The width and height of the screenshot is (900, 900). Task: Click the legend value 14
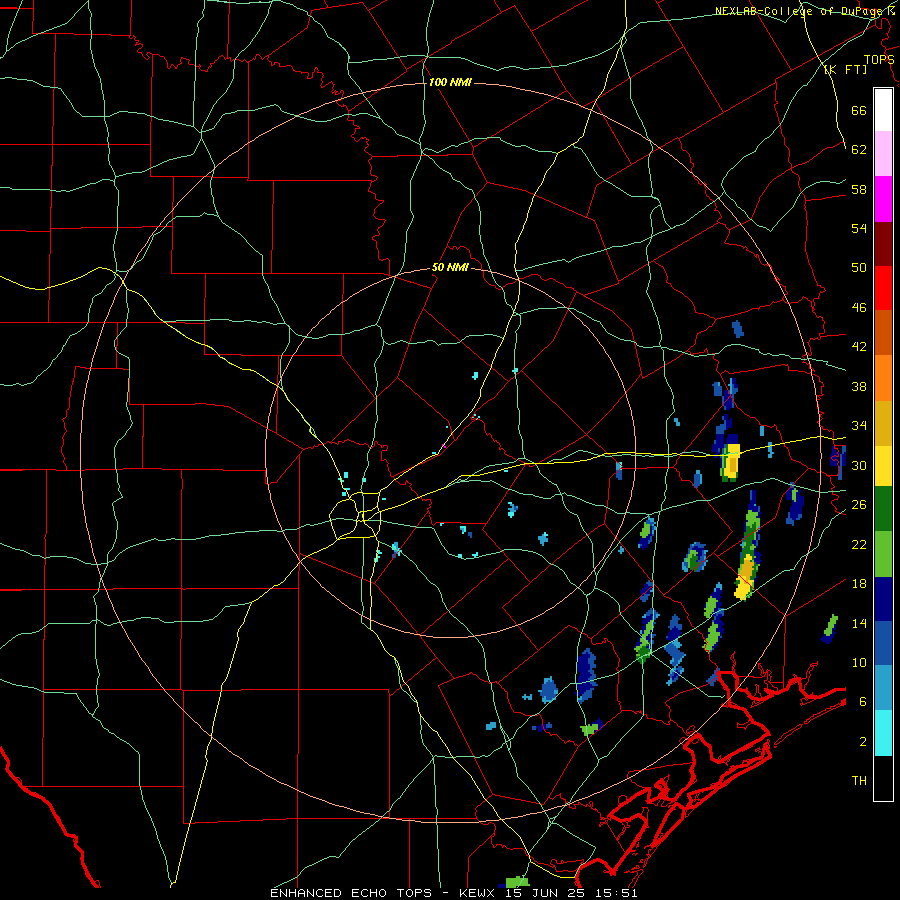click(x=859, y=623)
